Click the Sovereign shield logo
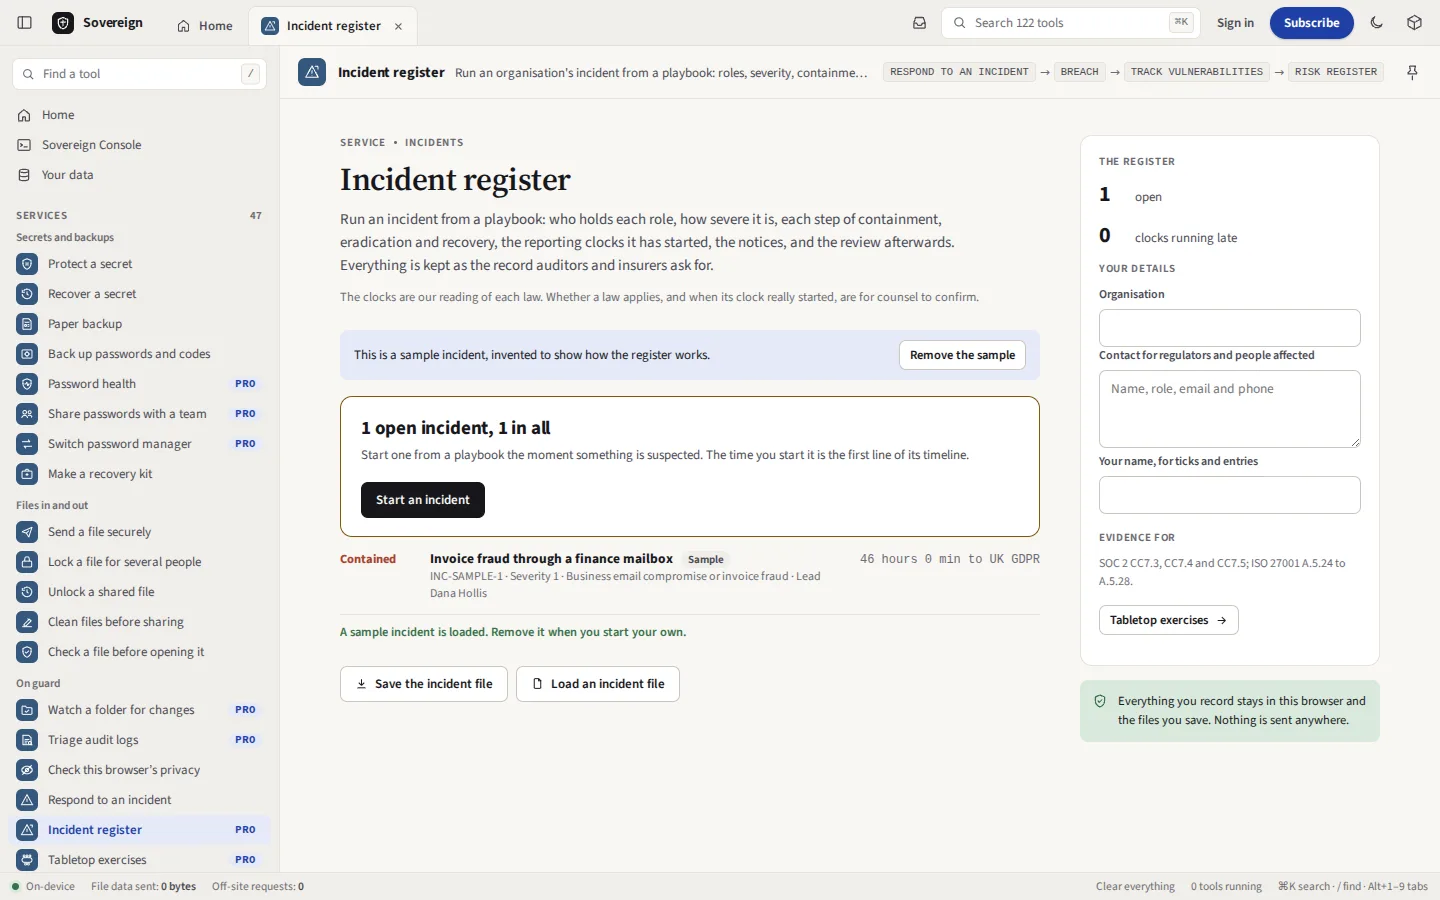Viewport: 1440px width, 900px height. coord(63,23)
